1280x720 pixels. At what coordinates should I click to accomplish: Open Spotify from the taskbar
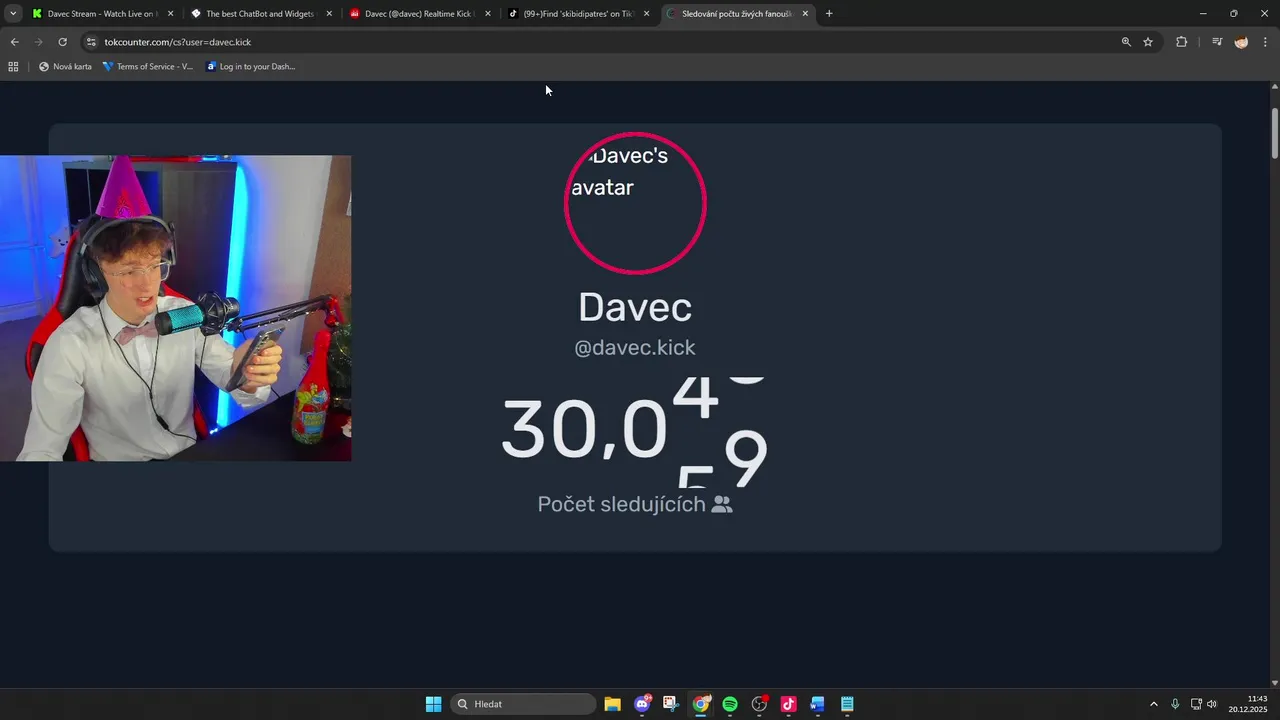point(730,704)
